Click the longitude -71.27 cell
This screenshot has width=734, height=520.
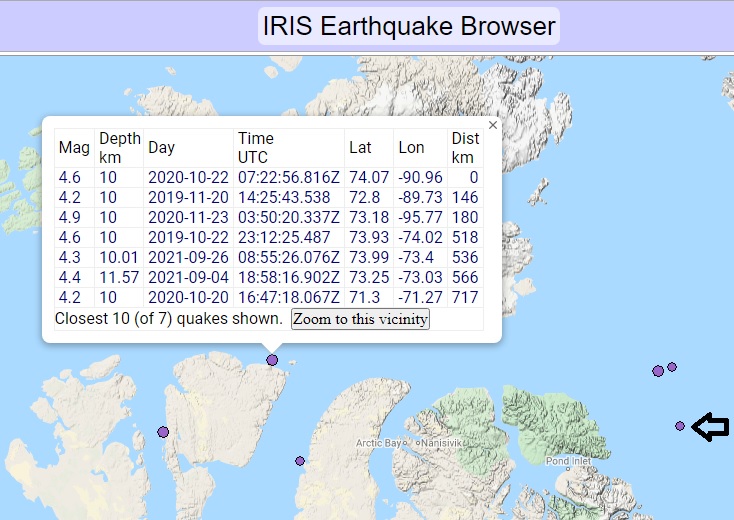[x=420, y=297]
